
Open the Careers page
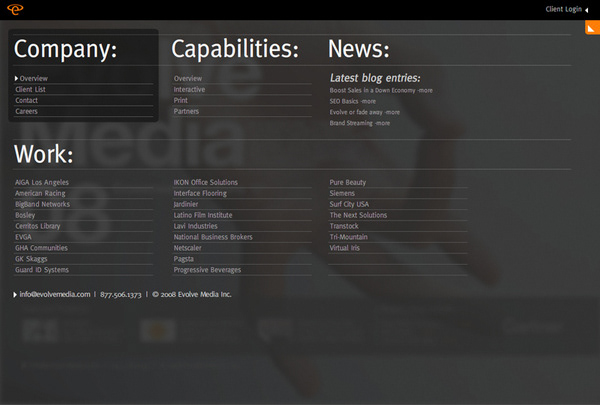point(26,111)
